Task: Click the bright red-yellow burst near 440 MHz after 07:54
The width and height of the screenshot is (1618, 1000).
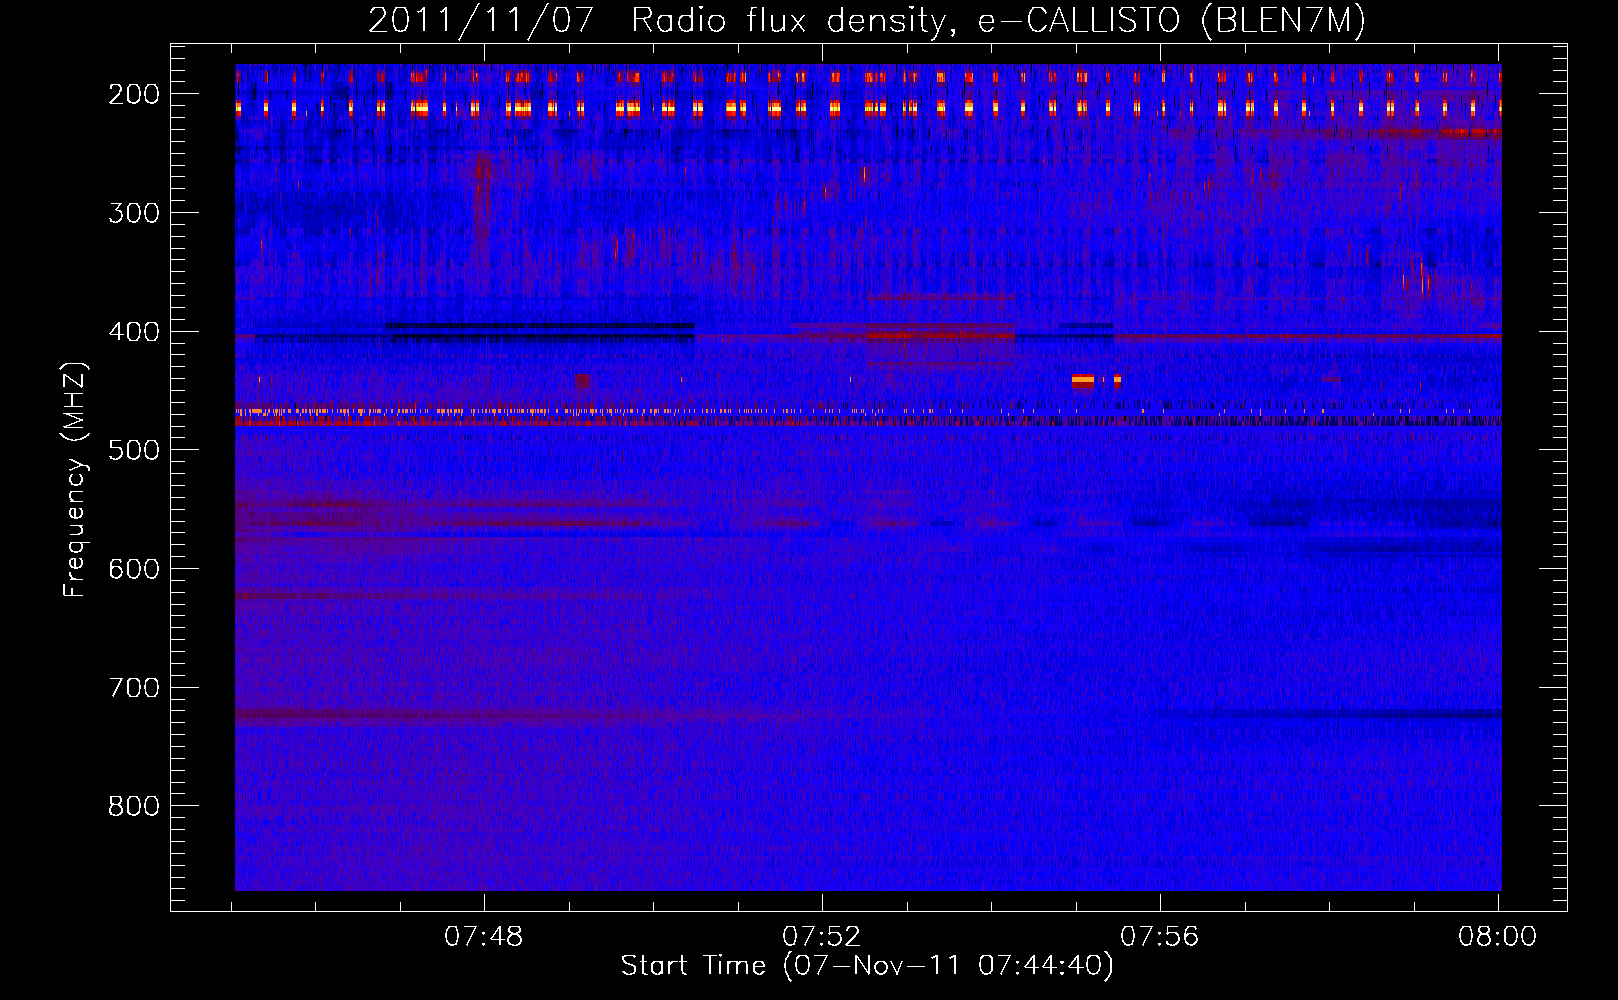Action: pyautogui.click(x=1083, y=381)
